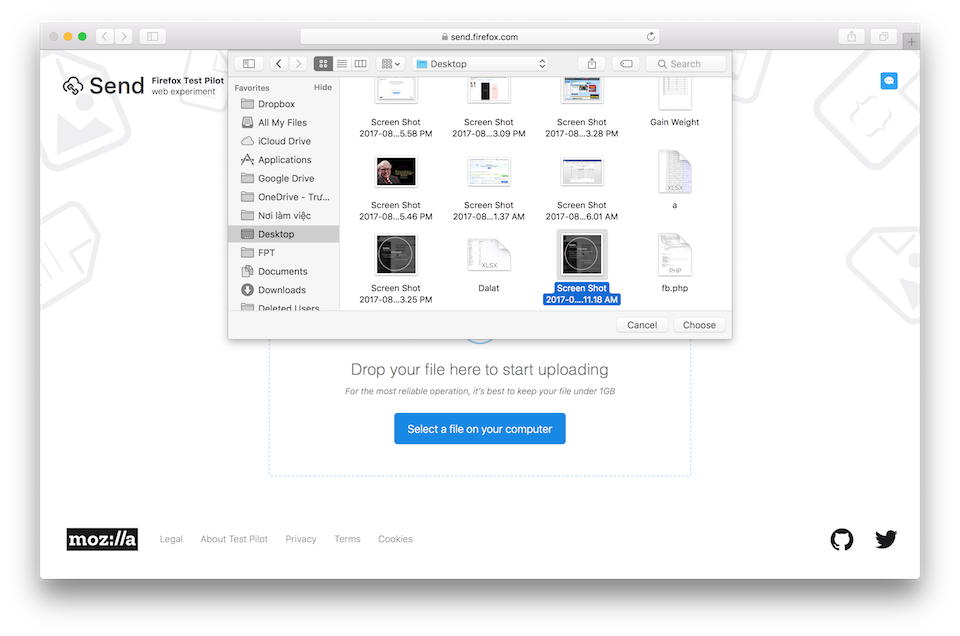Select the Screen Shot 2017-08...6.01 AM file
The width and height of the screenshot is (960, 636).
[582, 187]
